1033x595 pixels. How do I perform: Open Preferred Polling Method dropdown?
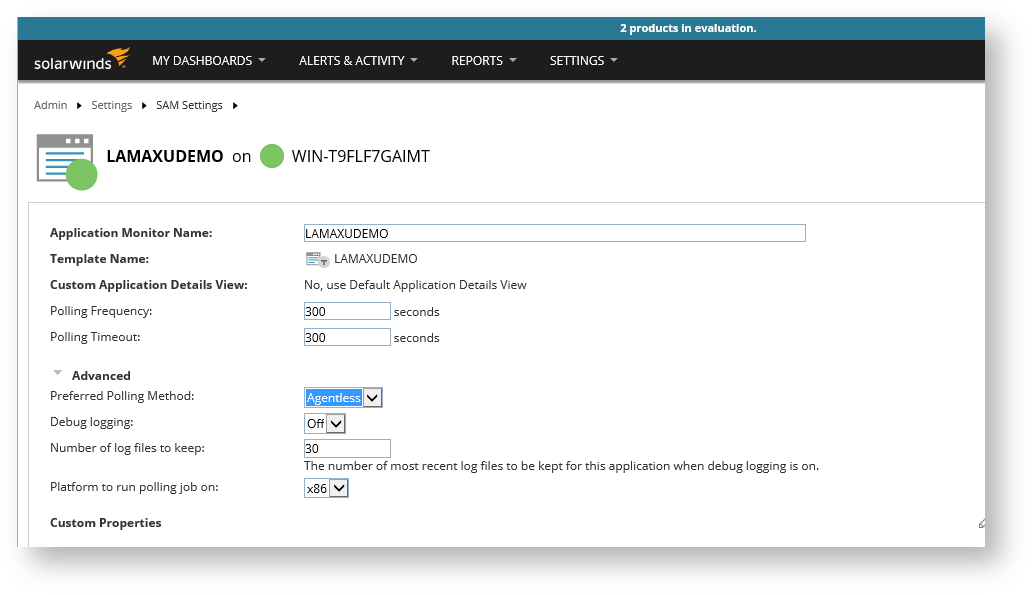[x=343, y=398]
